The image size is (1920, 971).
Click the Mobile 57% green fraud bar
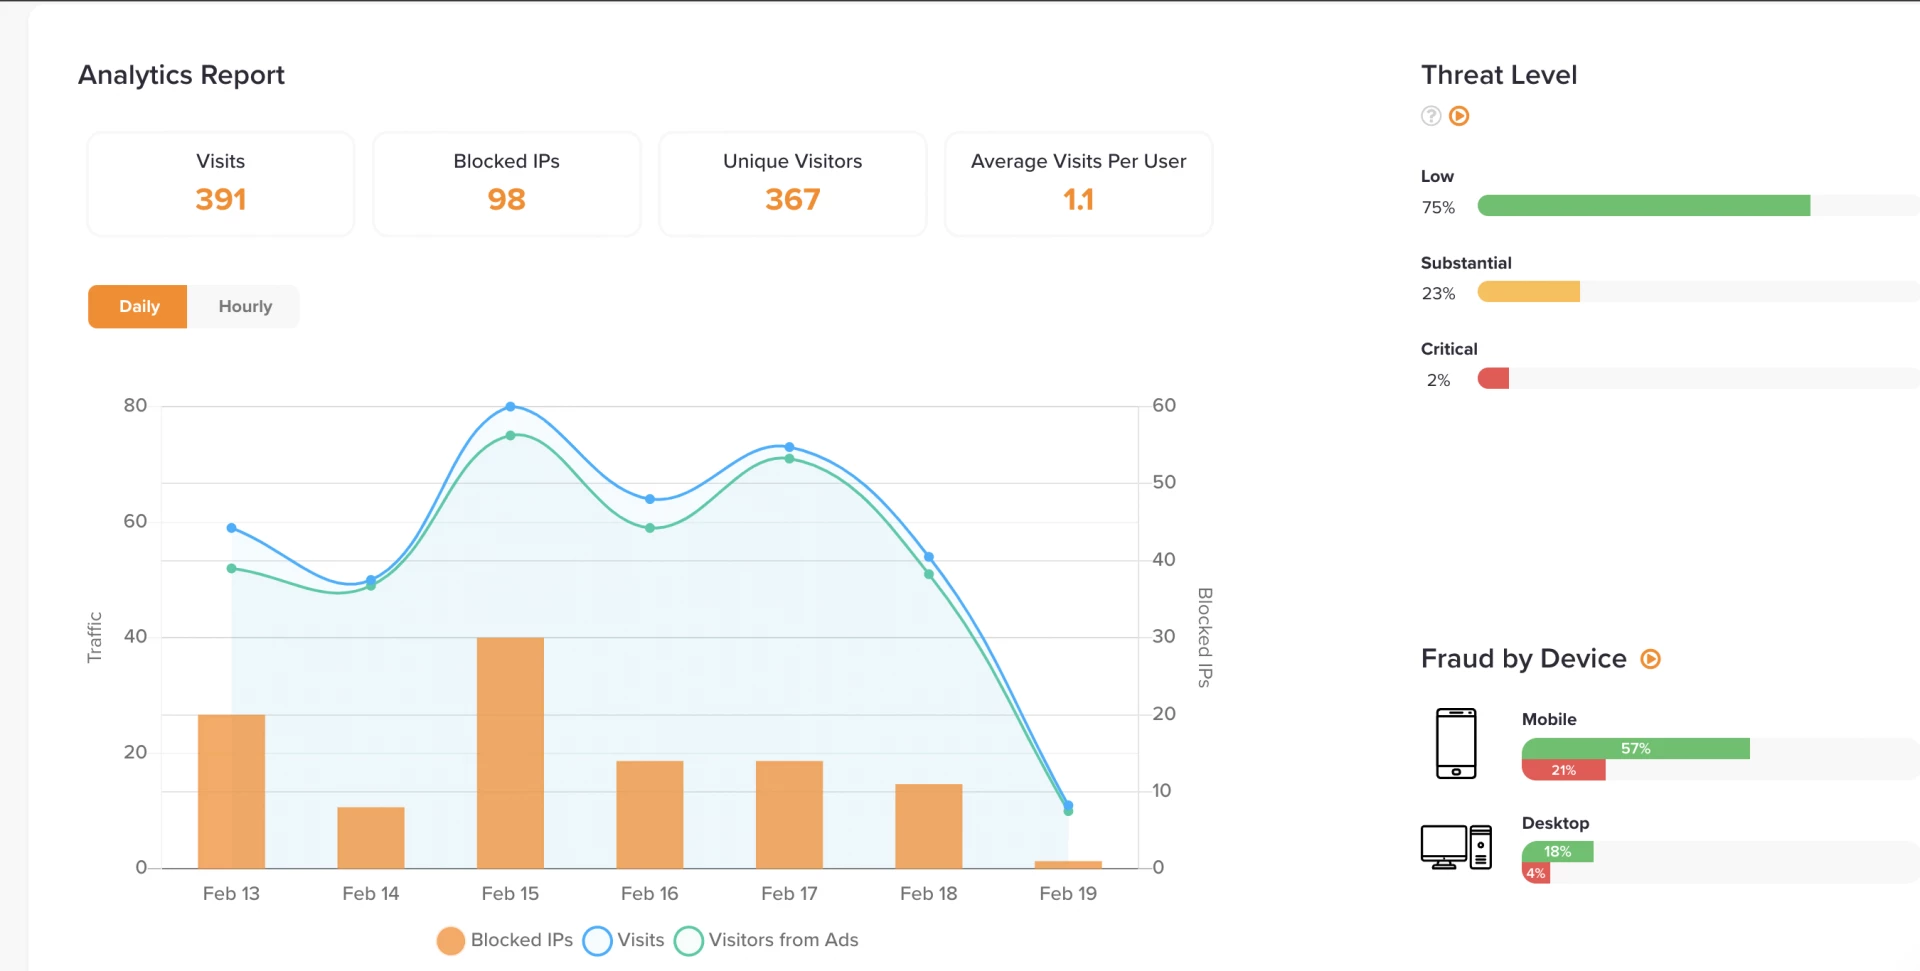1635,749
